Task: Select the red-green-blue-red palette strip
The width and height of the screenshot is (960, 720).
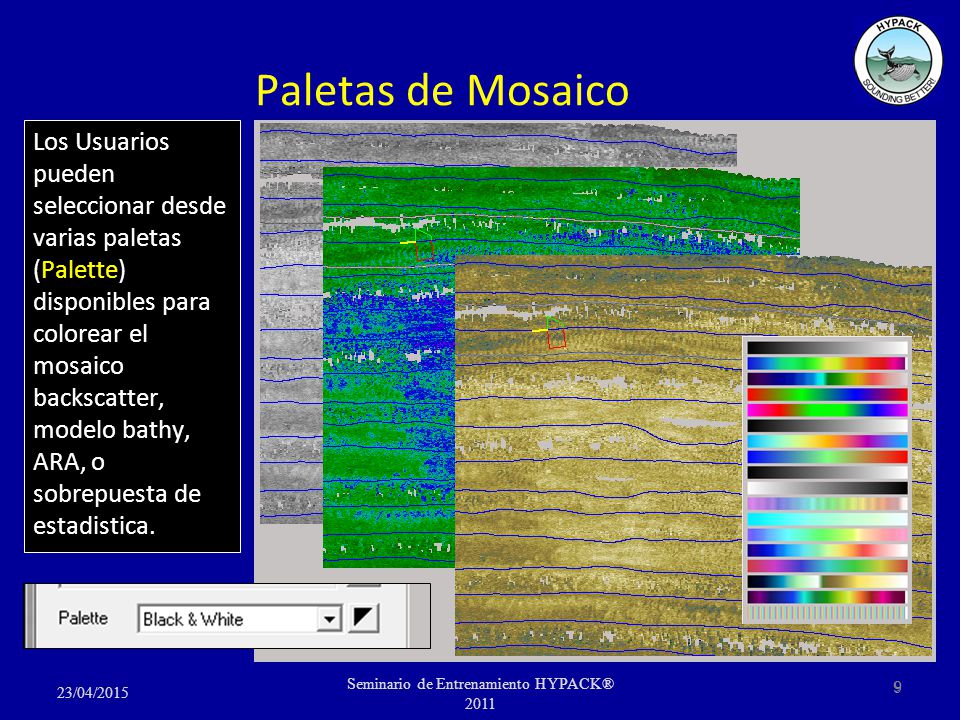Action: click(x=827, y=394)
